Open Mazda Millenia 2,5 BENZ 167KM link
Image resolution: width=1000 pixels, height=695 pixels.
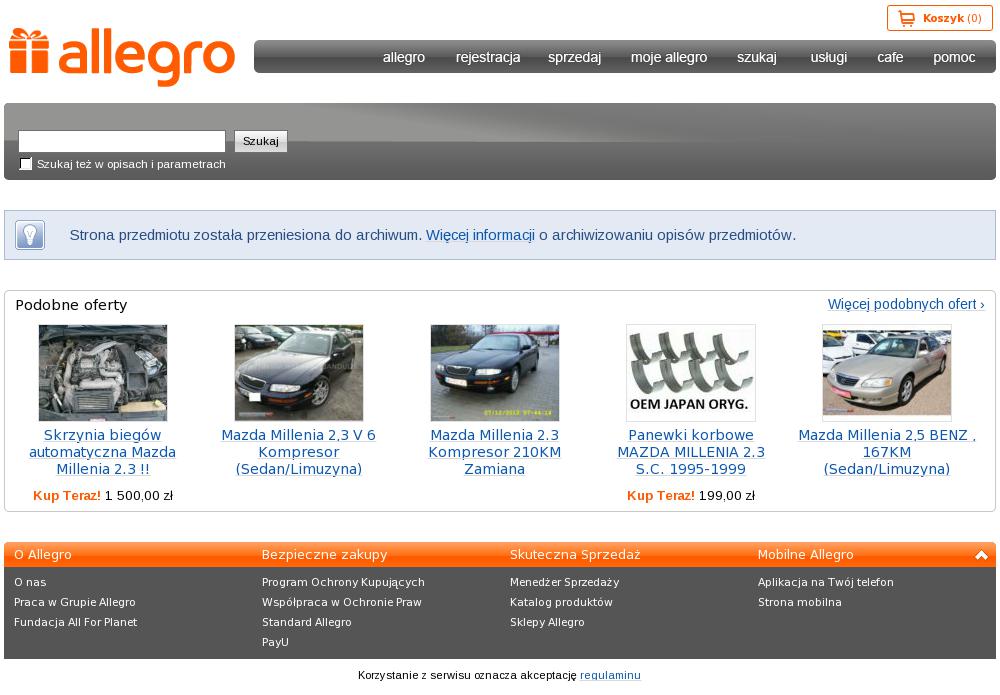[886, 452]
